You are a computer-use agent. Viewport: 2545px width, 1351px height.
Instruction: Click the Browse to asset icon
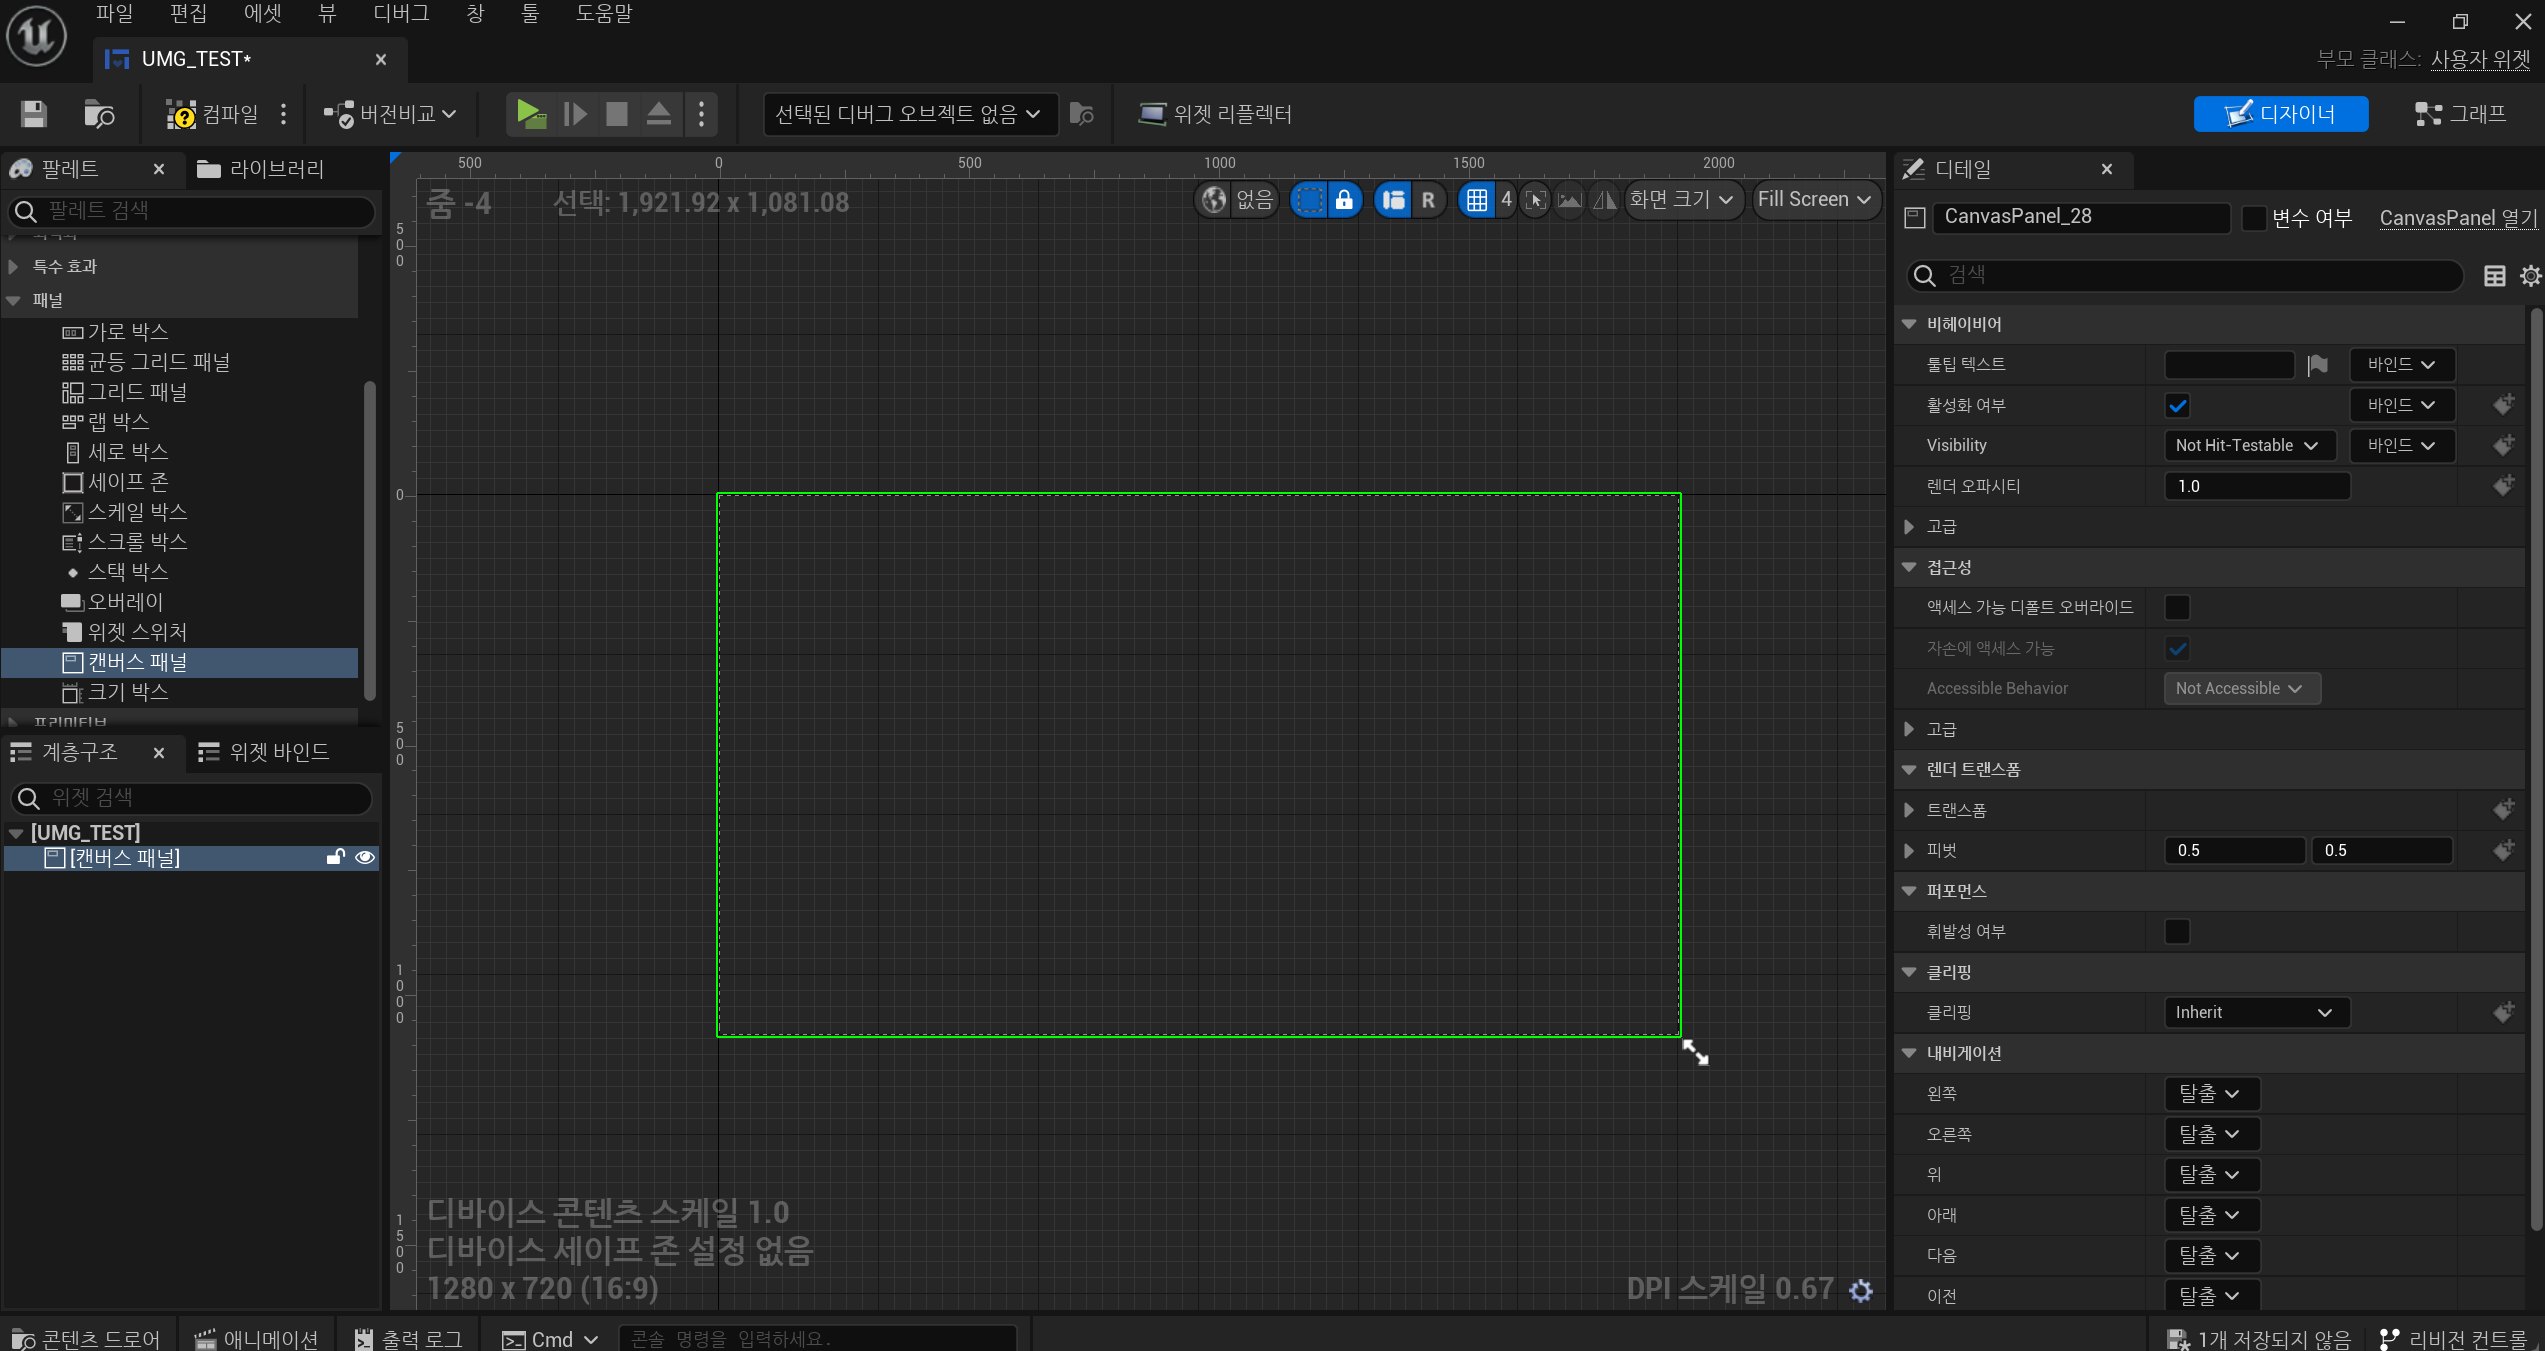98,114
